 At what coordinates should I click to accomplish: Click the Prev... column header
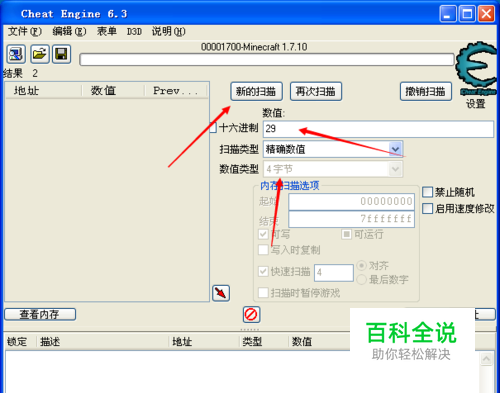pyautogui.click(x=176, y=91)
